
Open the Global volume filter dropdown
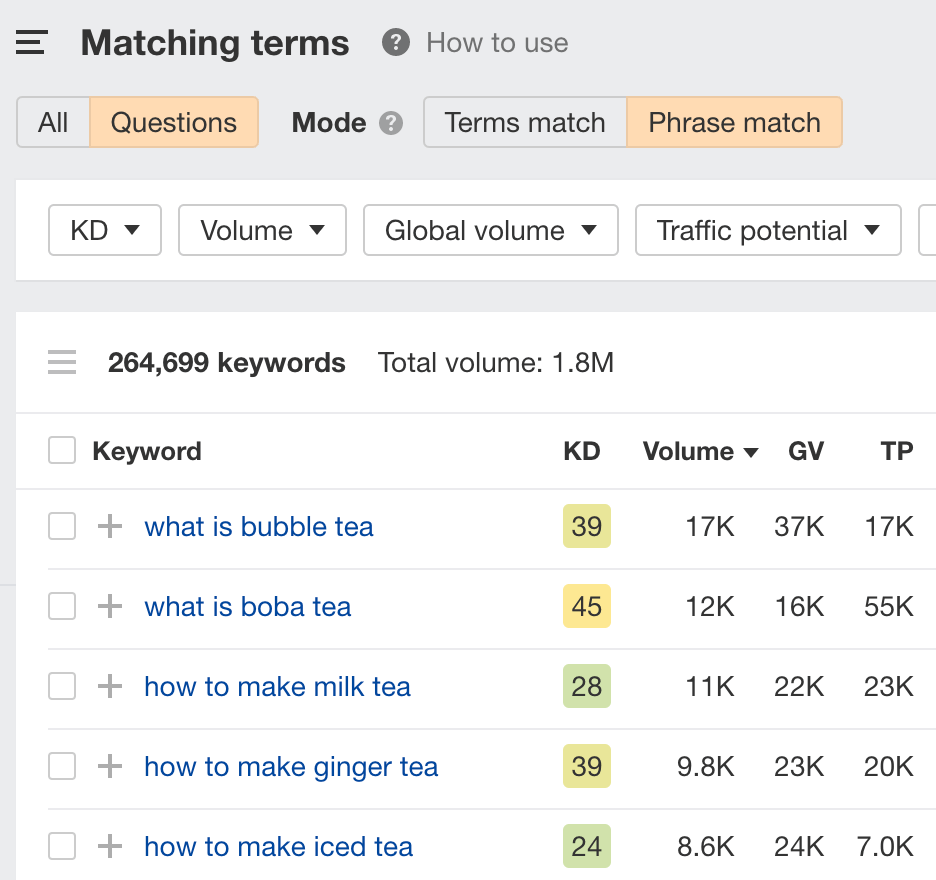click(x=490, y=231)
